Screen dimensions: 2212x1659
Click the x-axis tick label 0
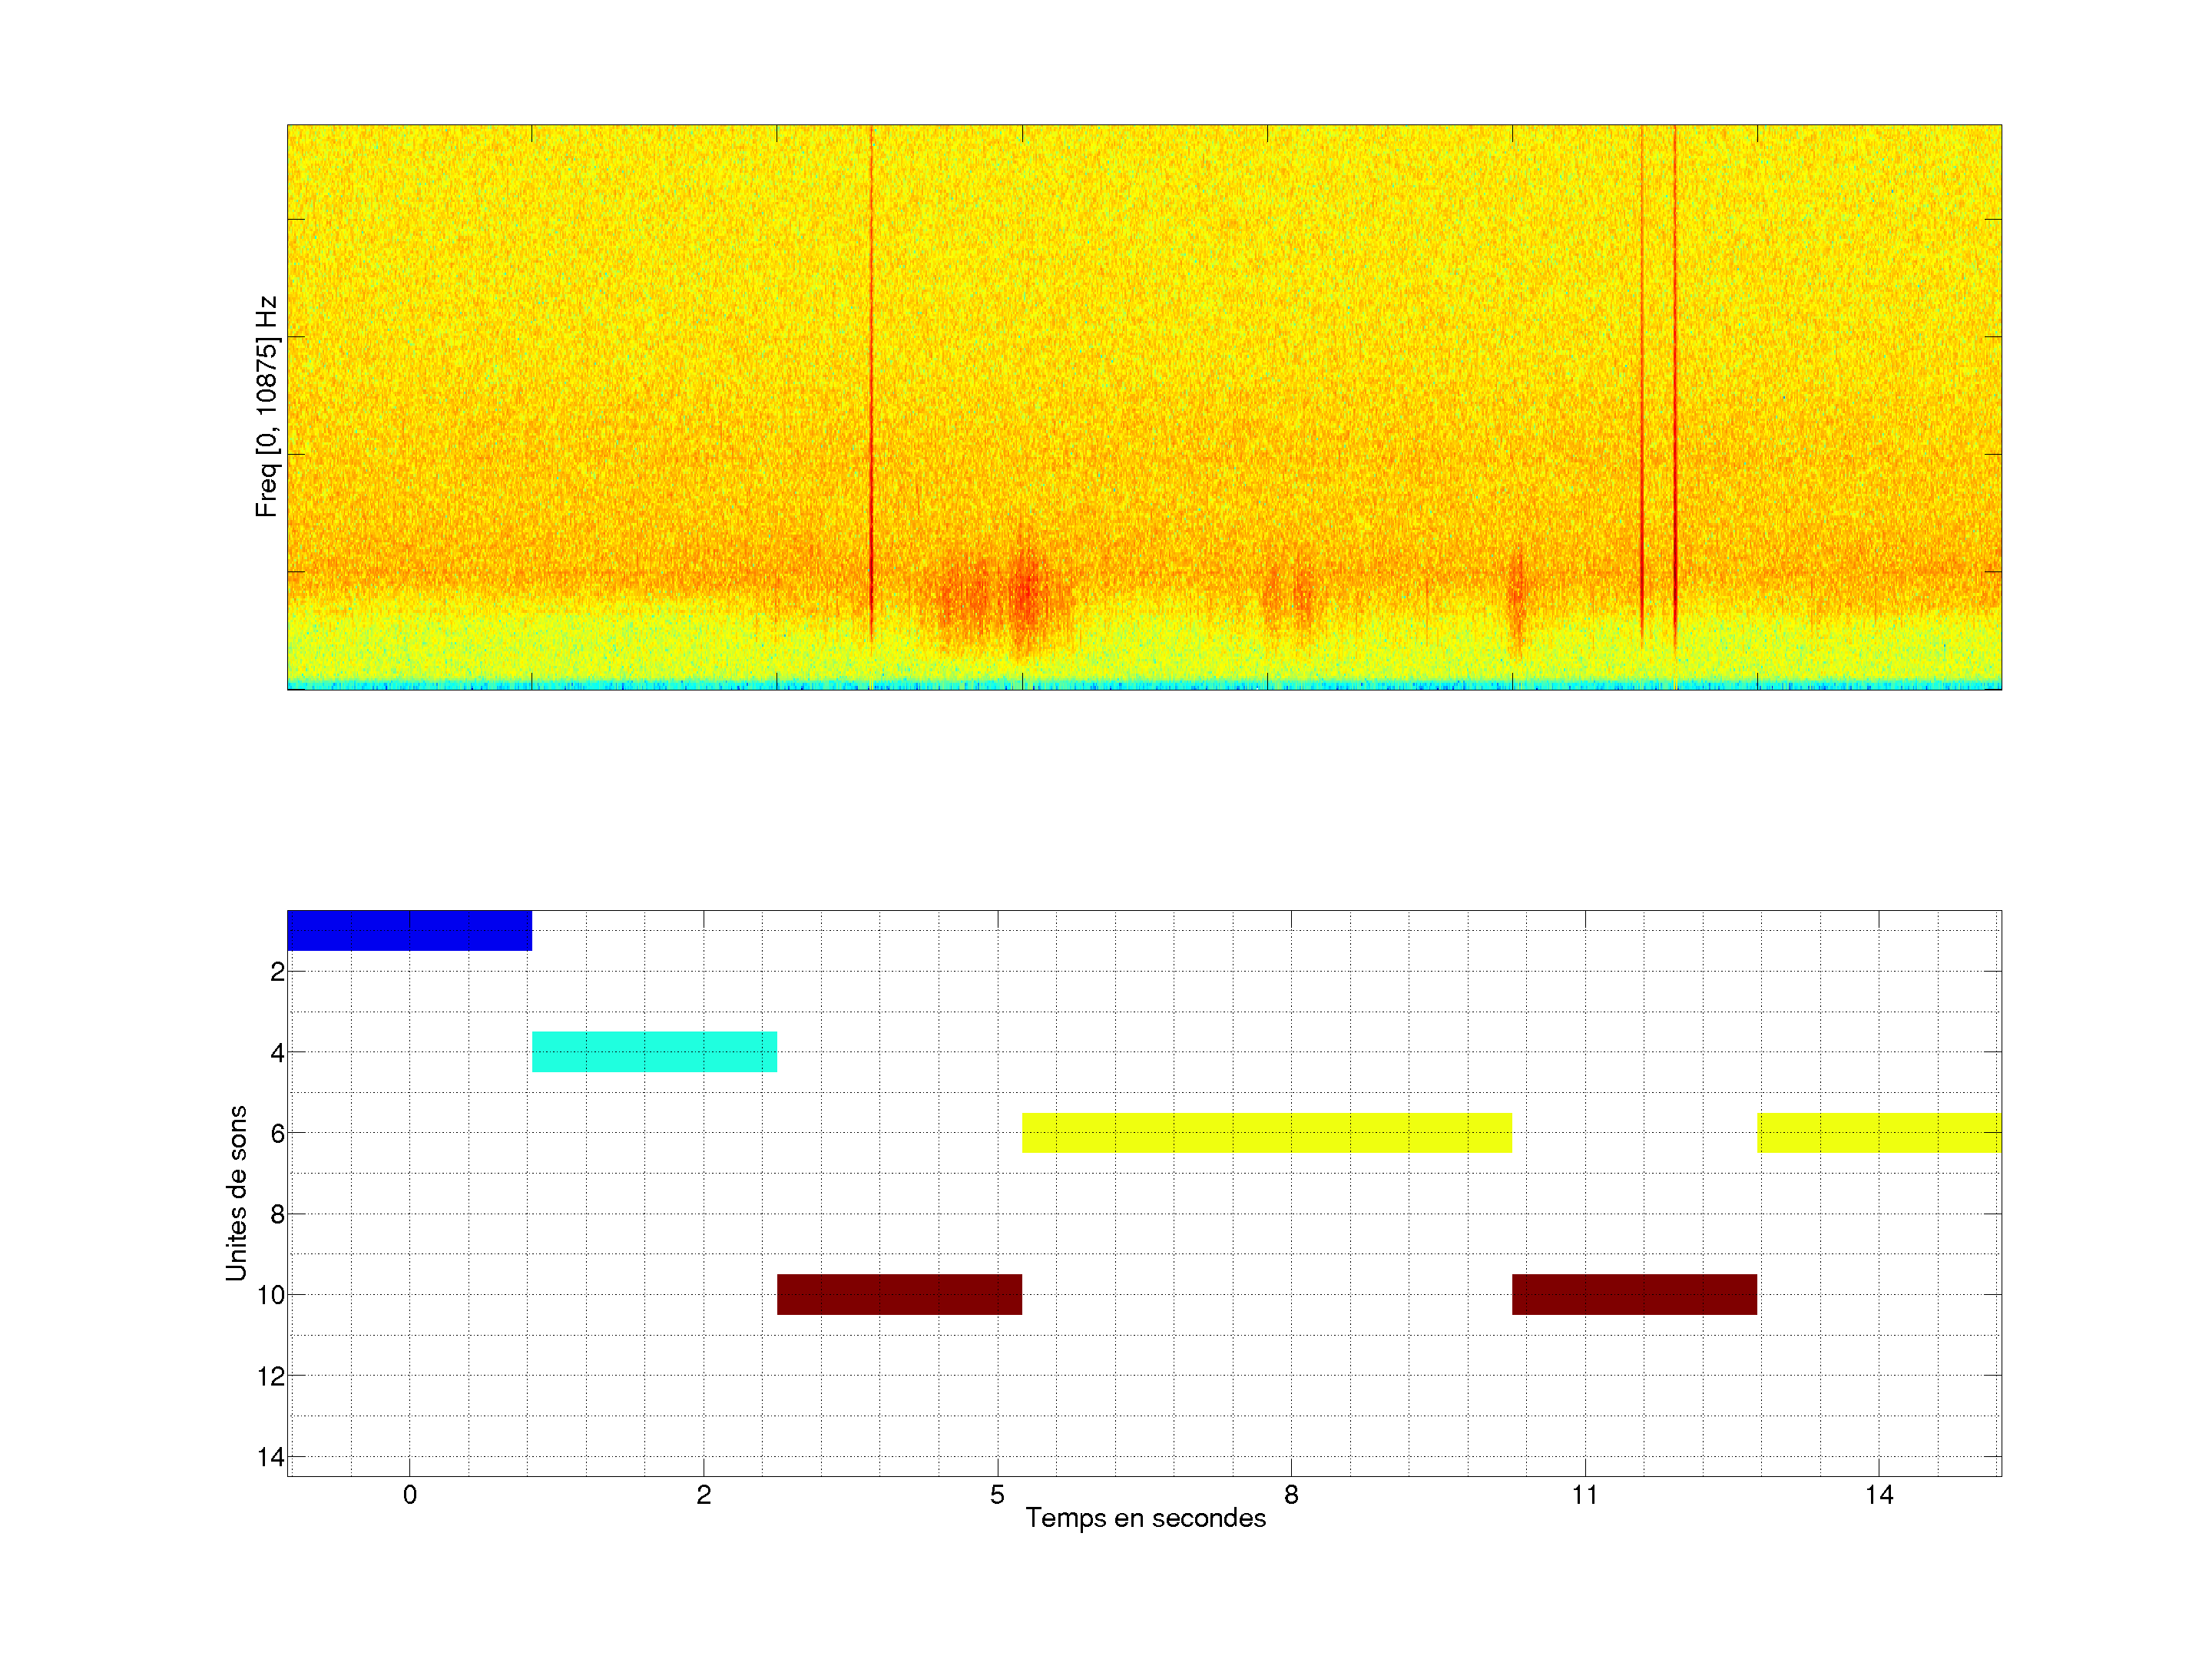[x=409, y=1495]
